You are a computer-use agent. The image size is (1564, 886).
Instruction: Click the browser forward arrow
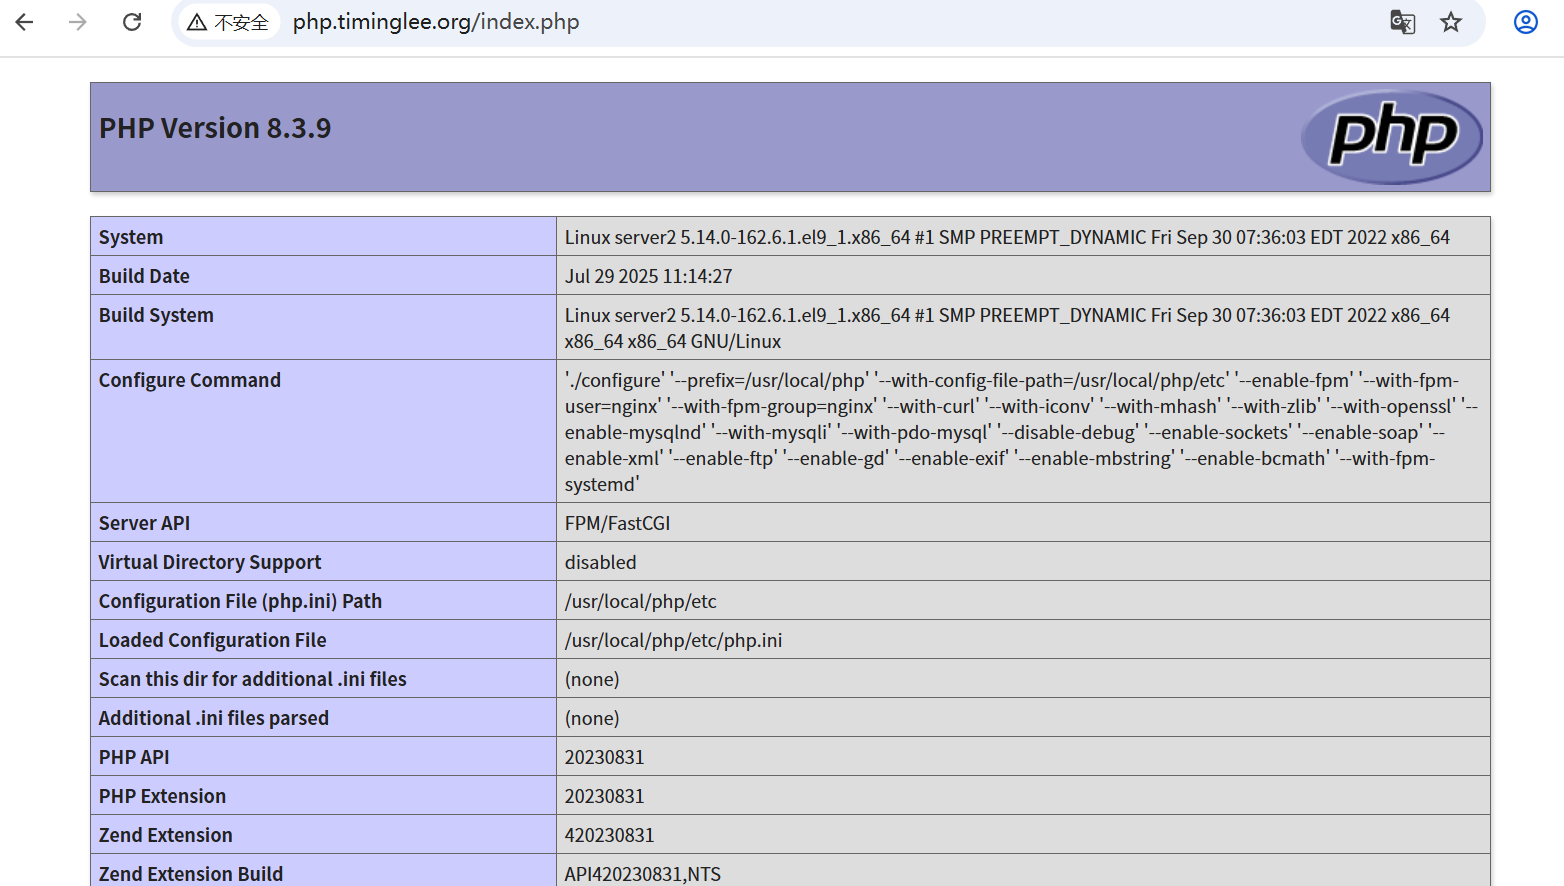pyautogui.click(x=78, y=22)
